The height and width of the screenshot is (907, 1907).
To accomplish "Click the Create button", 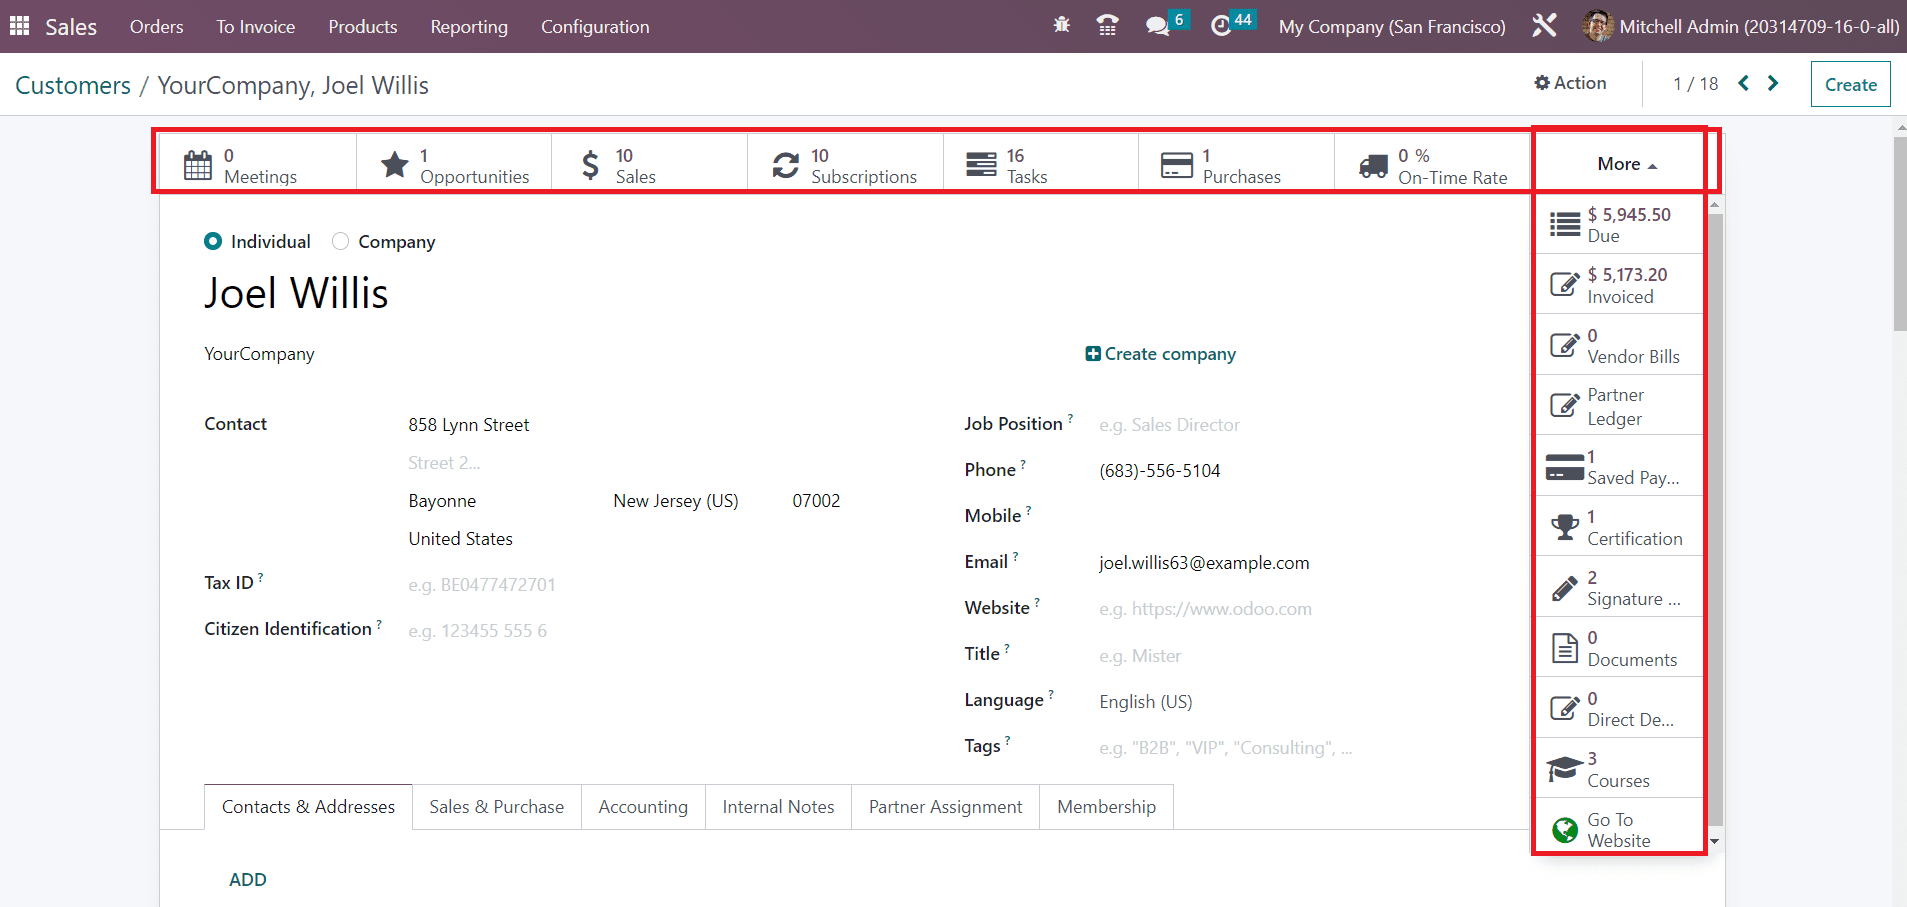I will point(1850,85).
